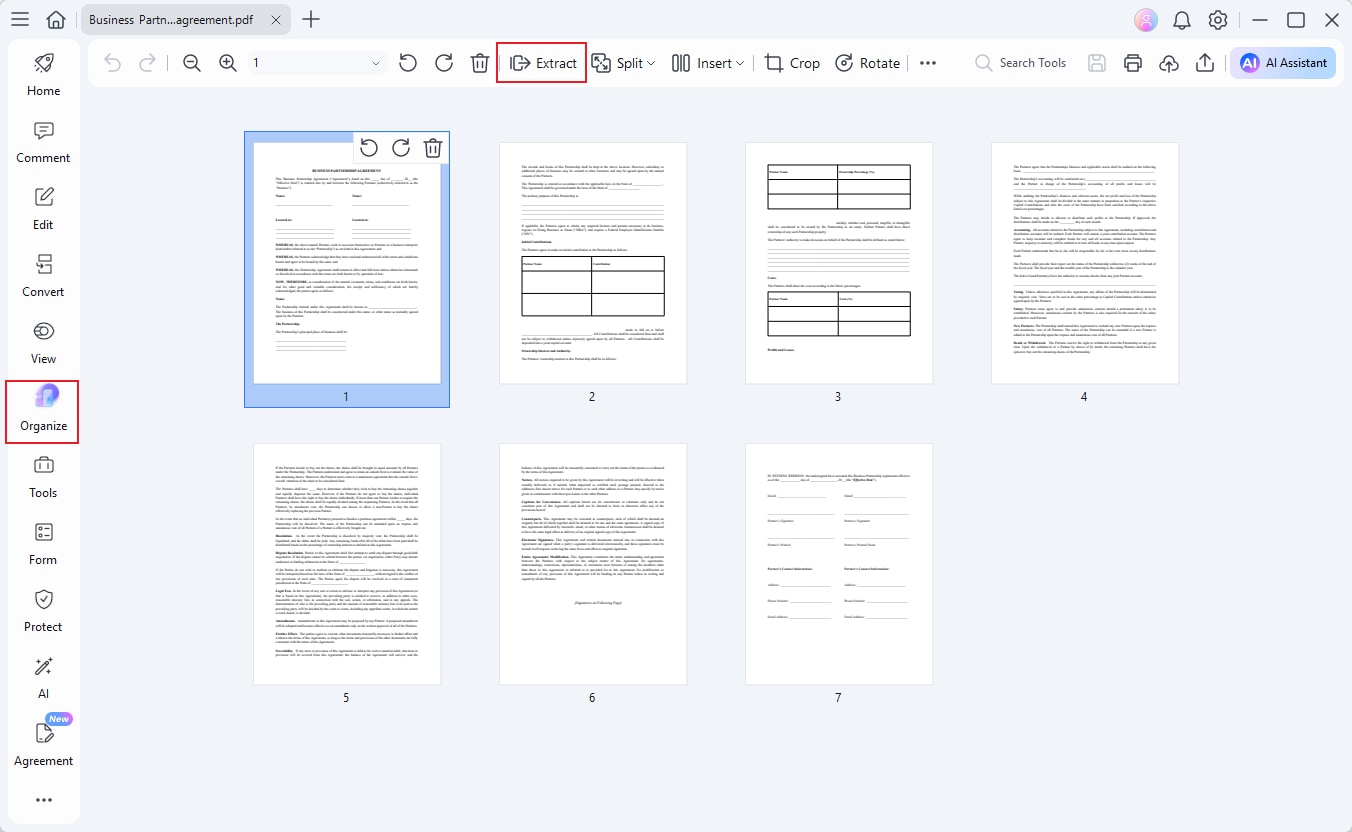The width and height of the screenshot is (1352, 832).
Task: Rotate page 1 left via thumbnail overlay
Action: coord(369,148)
